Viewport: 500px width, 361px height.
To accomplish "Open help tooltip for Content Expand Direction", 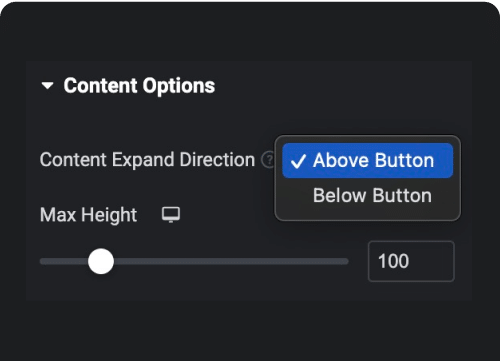I will [x=268, y=159].
